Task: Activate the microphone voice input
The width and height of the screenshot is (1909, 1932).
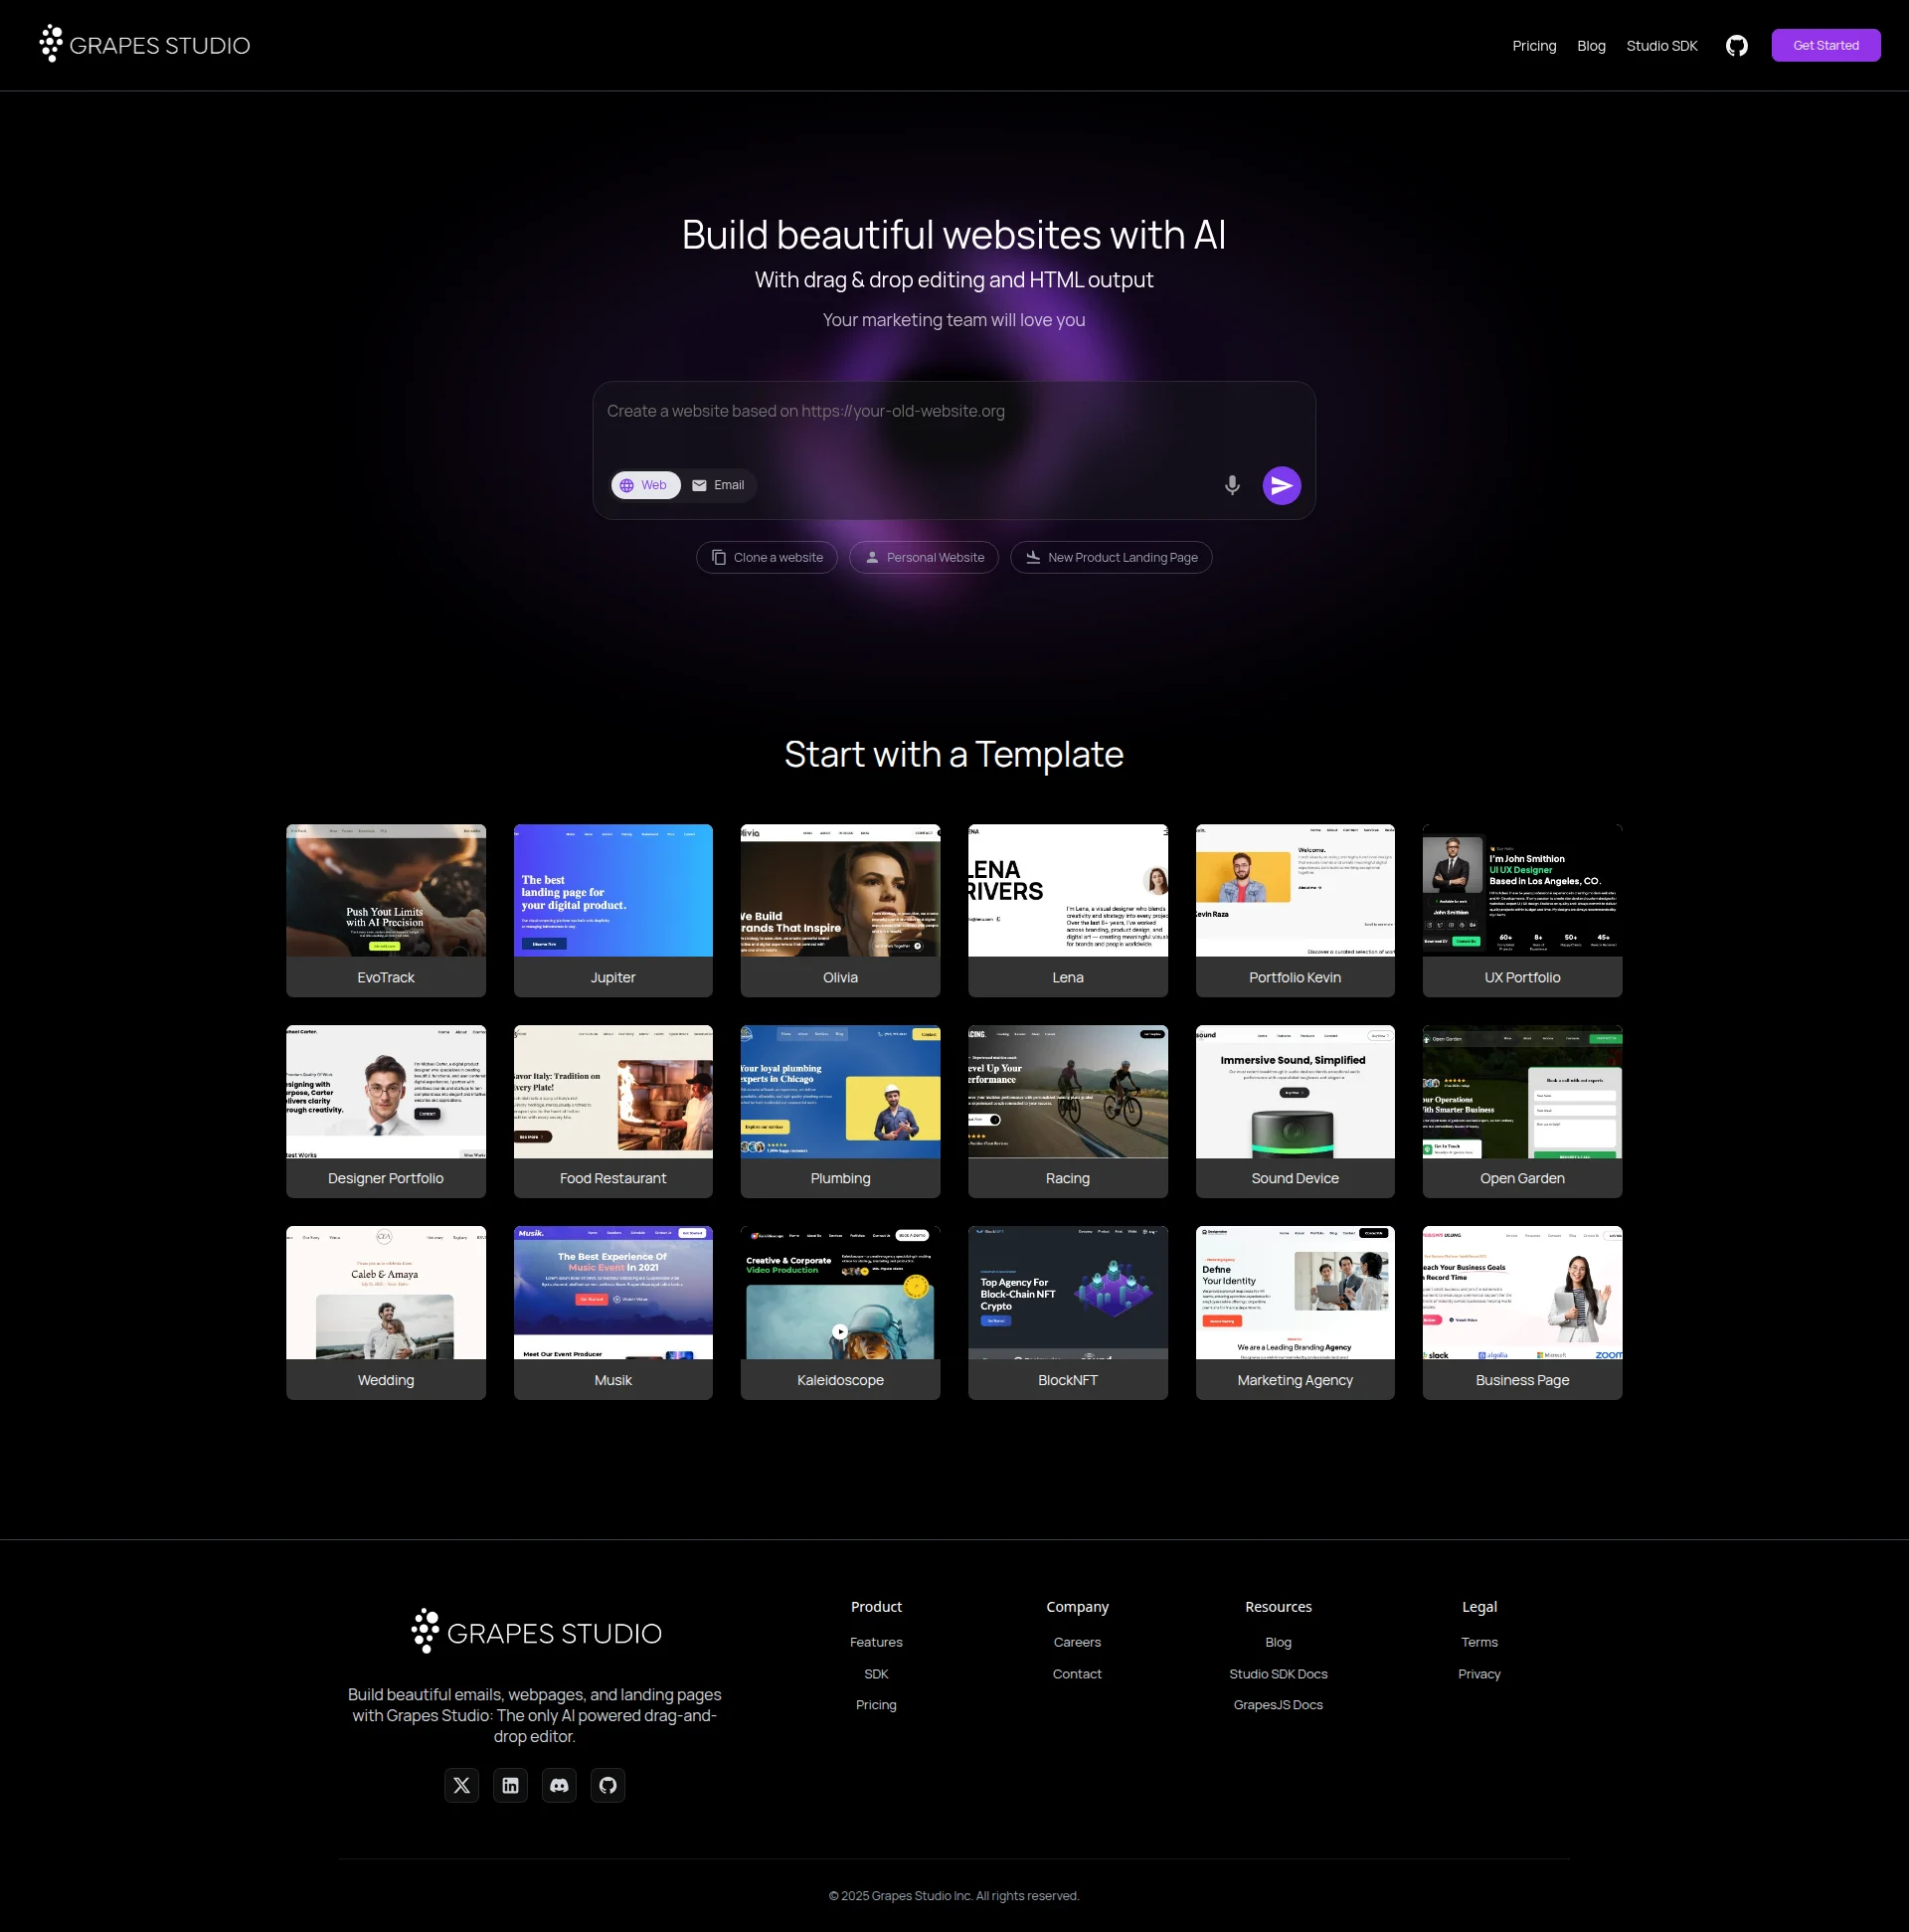Action: point(1232,485)
